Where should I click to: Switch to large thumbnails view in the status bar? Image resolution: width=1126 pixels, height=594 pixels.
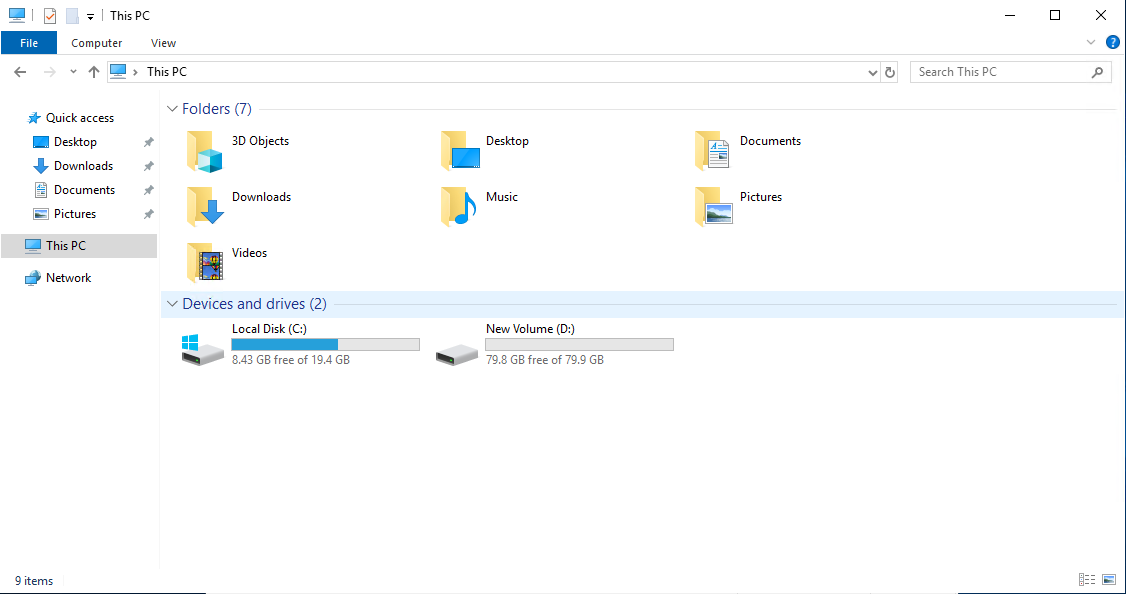(x=1109, y=579)
